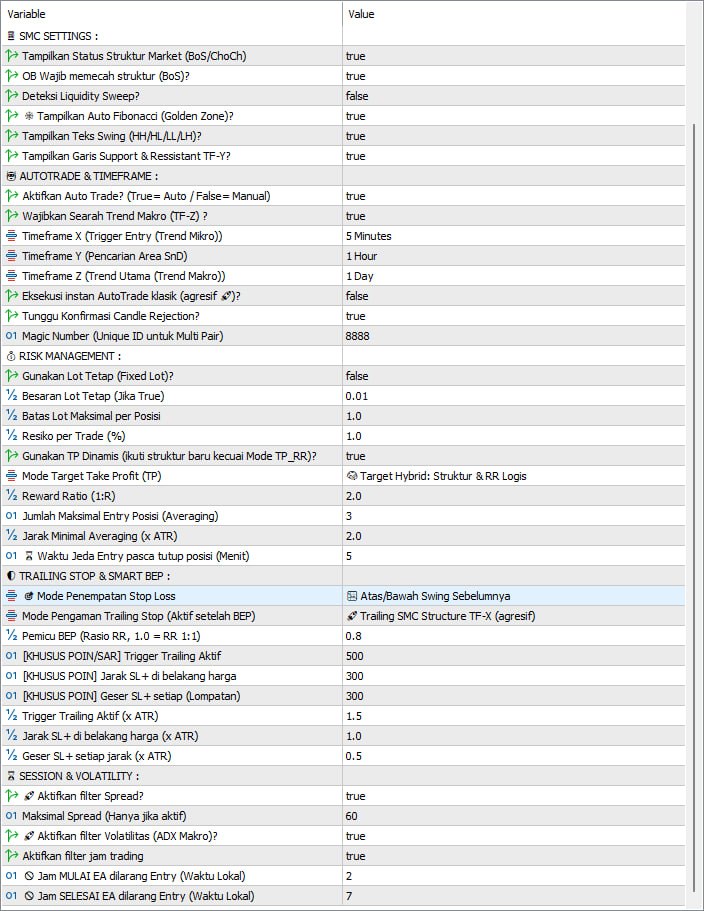Select the '[KHUSUS POIN] Geser SL+ setiap (Lompatan)' label

[x=131, y=696]
